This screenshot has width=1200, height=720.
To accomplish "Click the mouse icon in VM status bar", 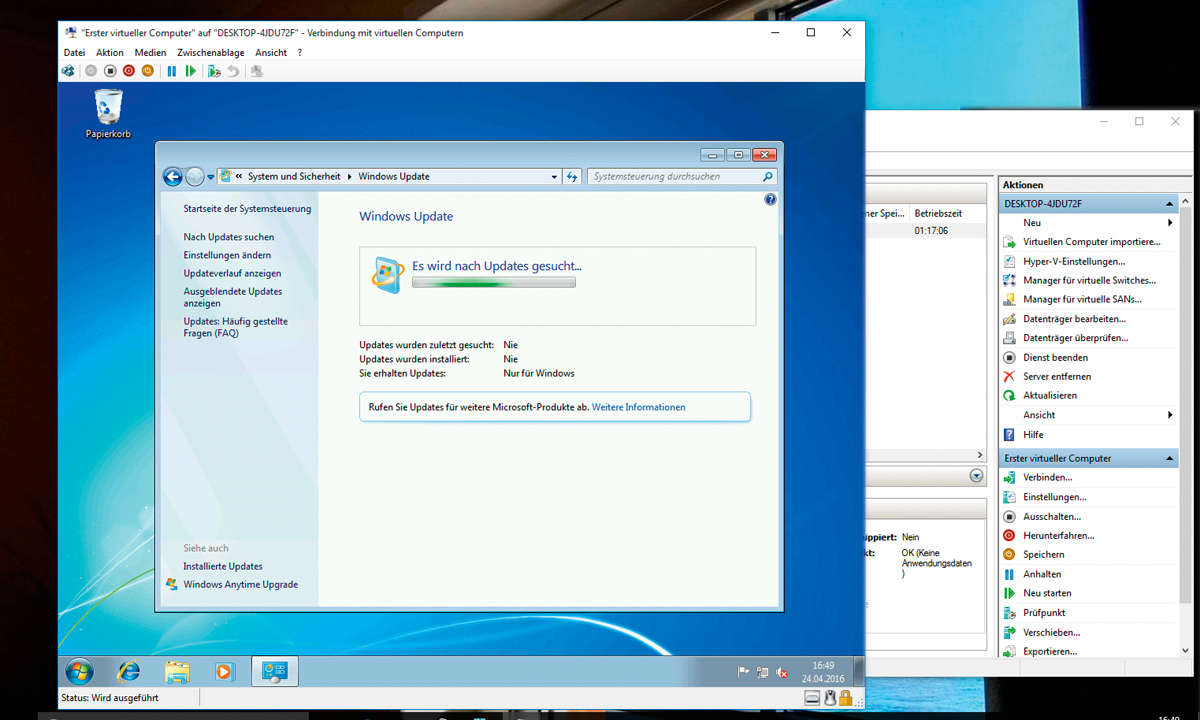I will pos(830,698).
